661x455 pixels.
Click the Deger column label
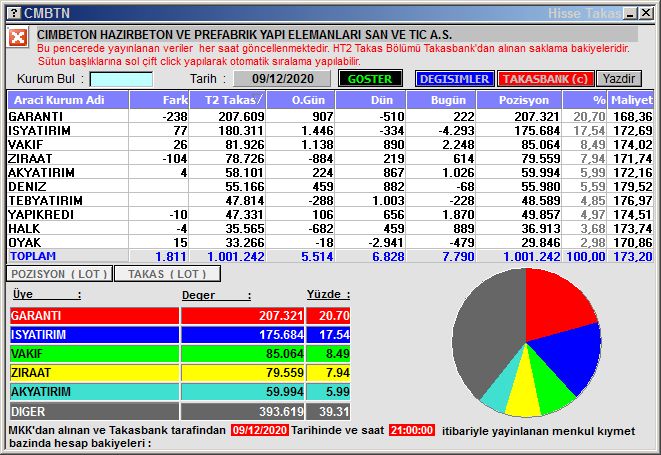216,295
